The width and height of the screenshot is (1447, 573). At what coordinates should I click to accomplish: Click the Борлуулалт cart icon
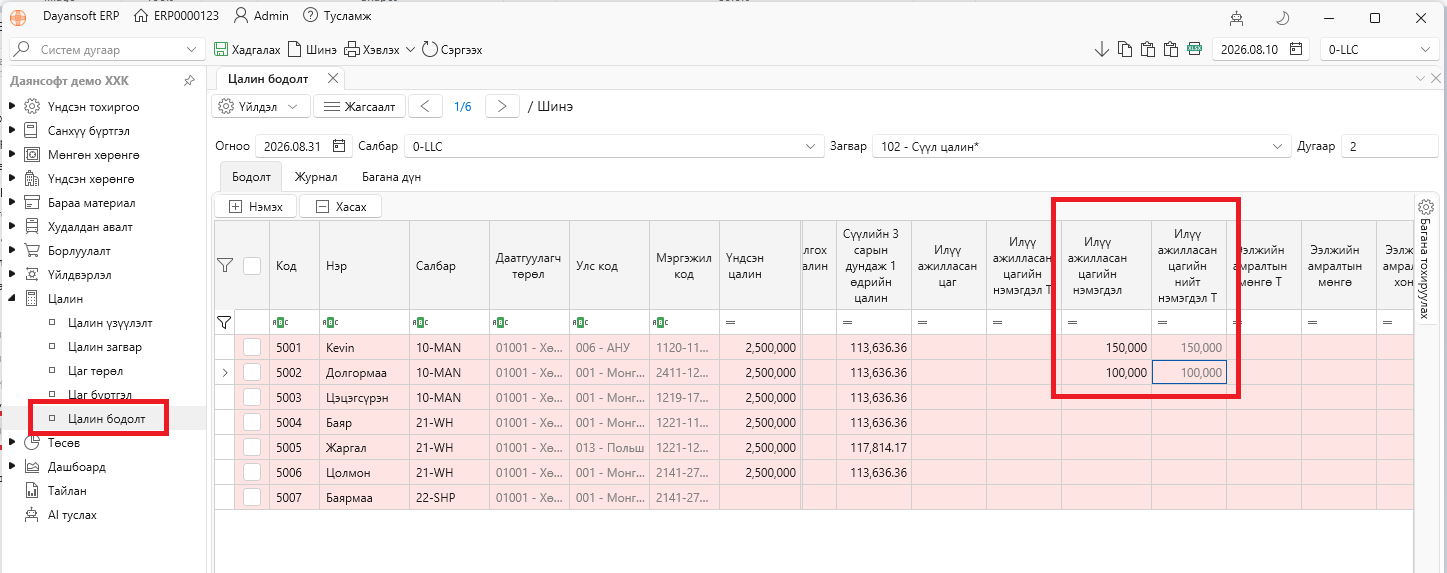(x=31, y=250)
